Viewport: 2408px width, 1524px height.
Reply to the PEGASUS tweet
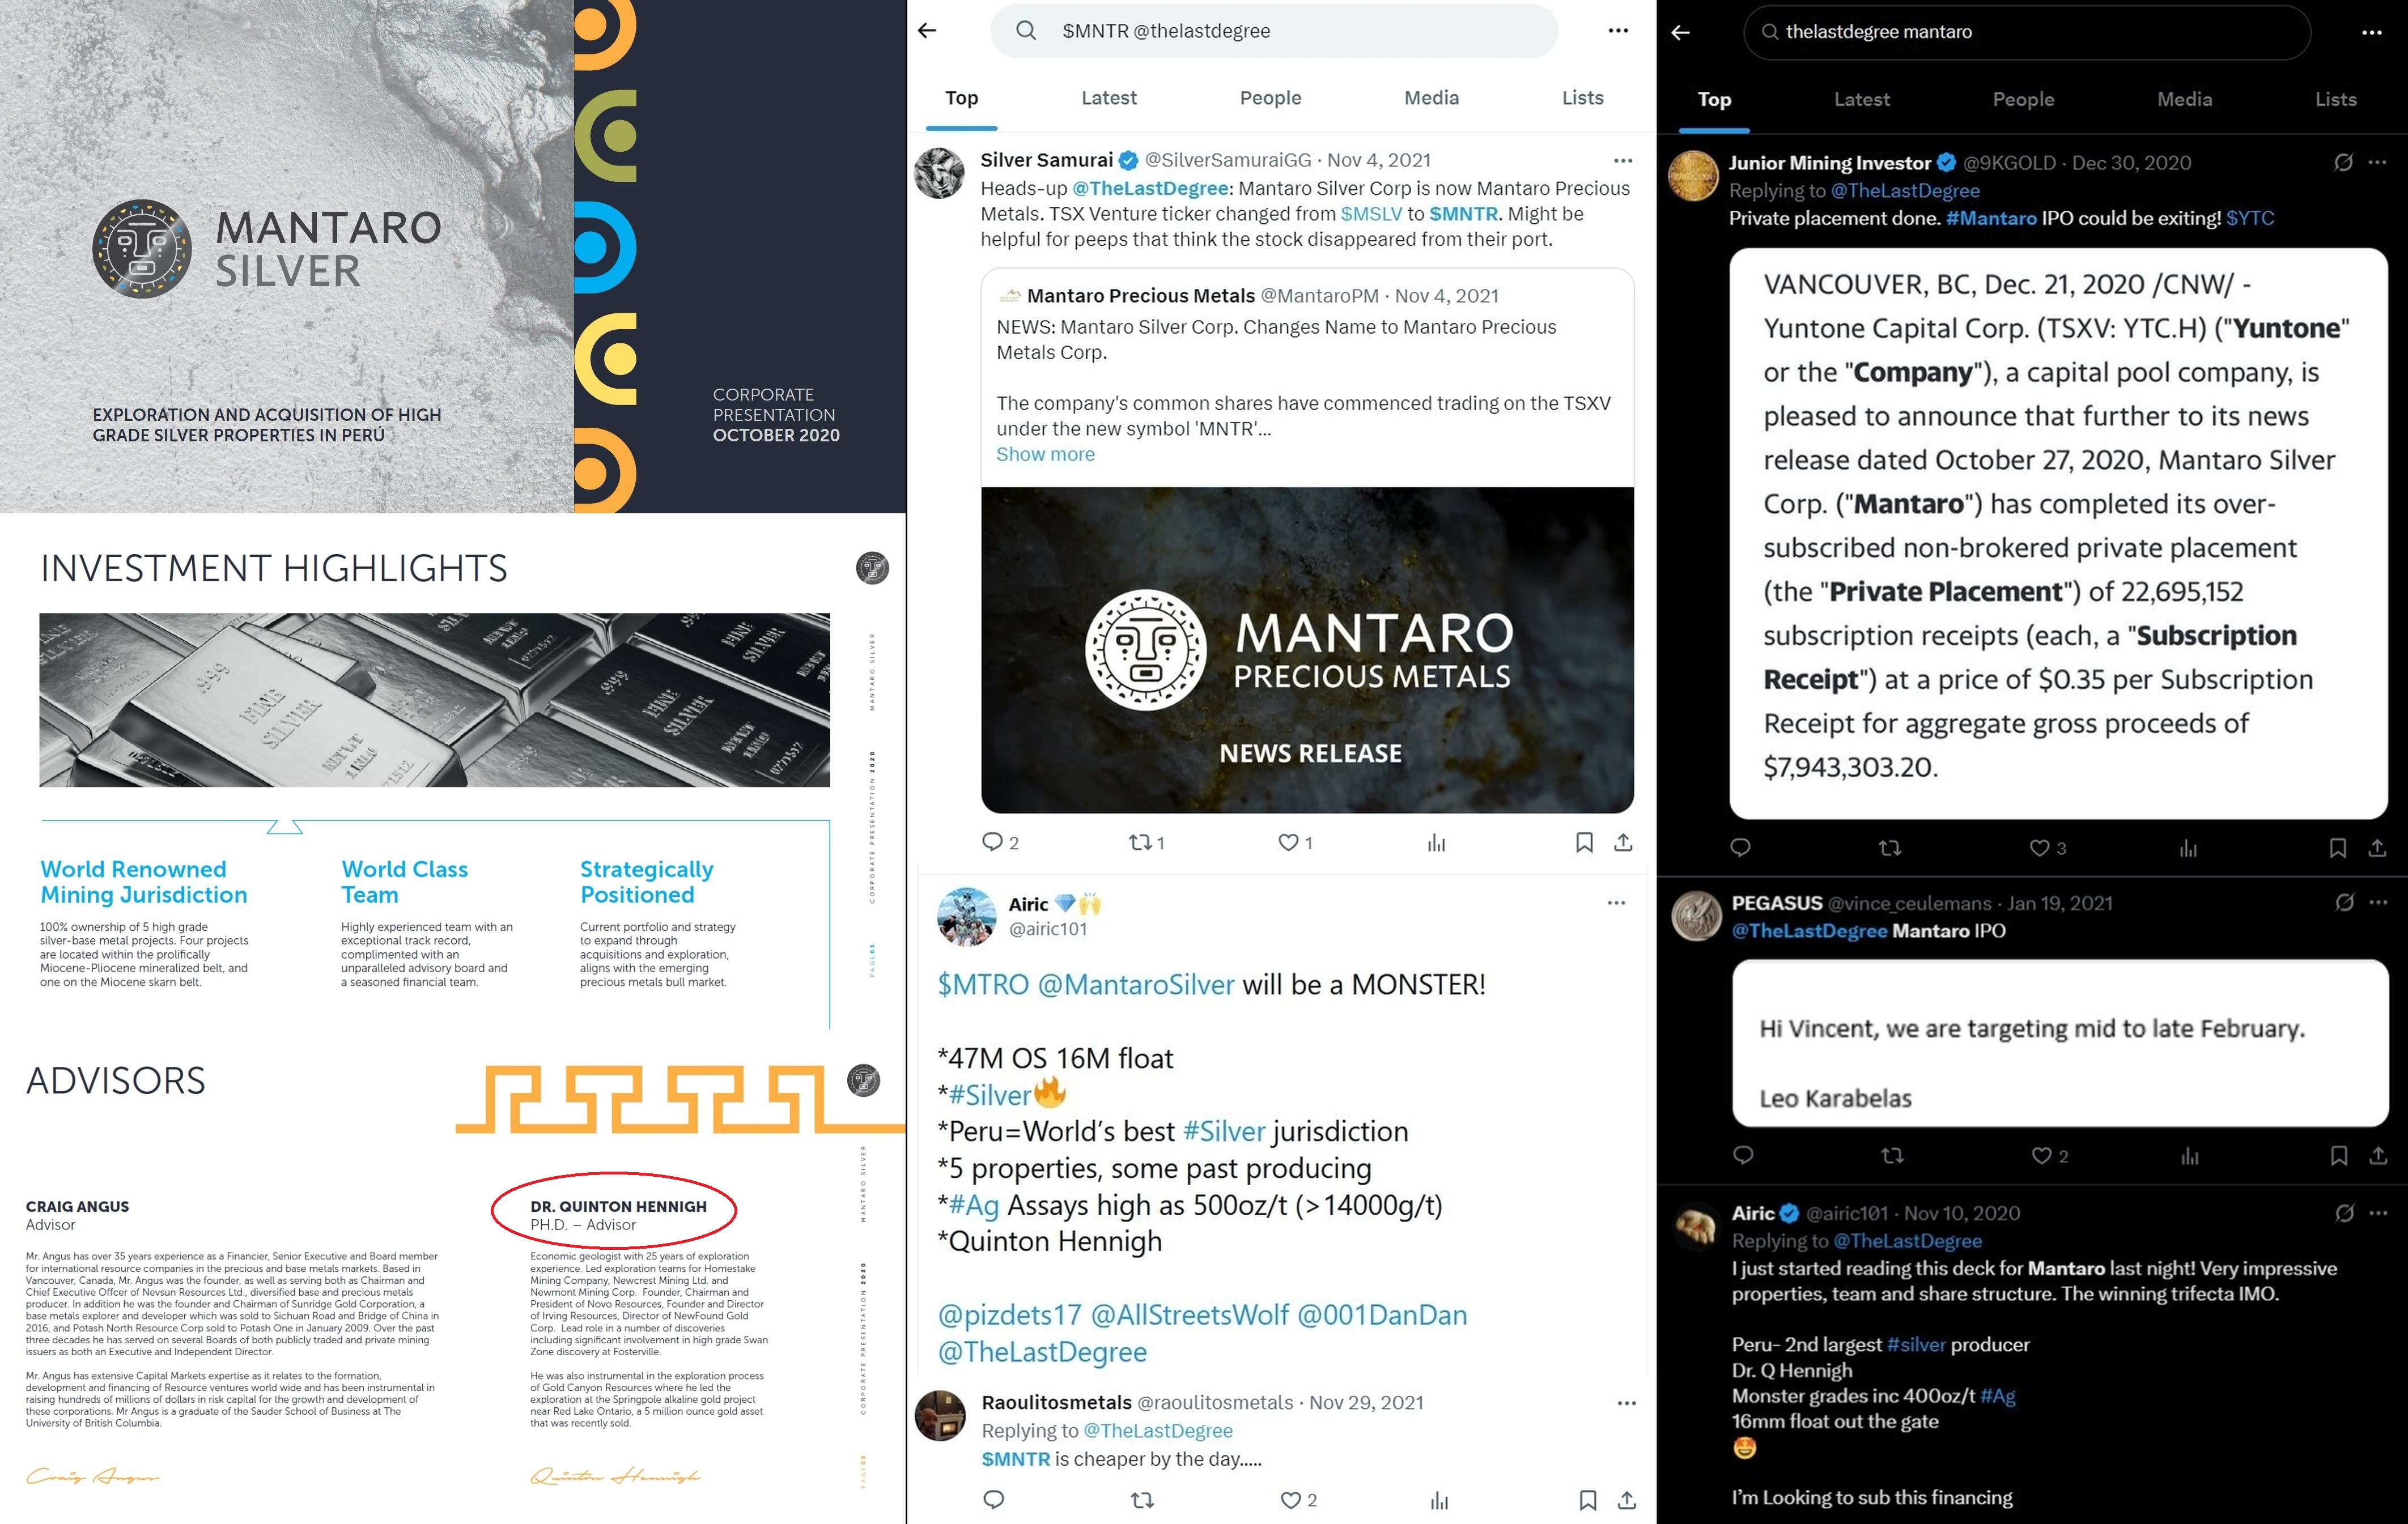(1743, 1155)
